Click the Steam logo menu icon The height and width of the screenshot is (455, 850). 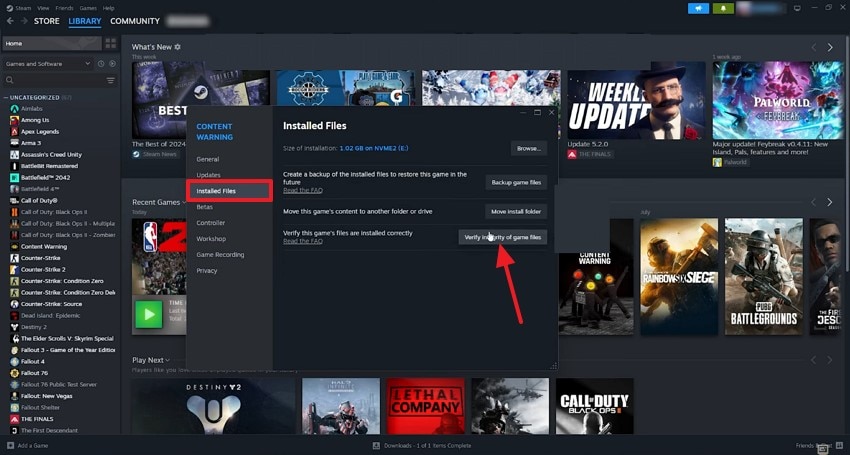[10, 8]
